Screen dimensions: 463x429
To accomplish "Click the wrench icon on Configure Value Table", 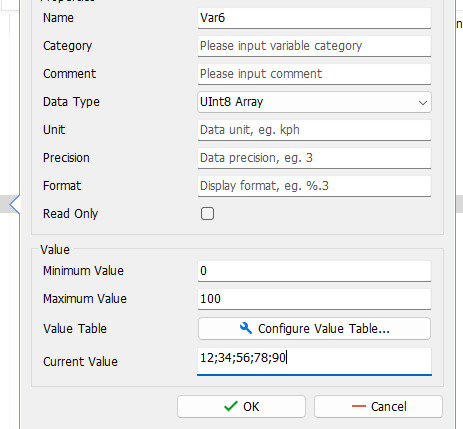I will point(246,328).
